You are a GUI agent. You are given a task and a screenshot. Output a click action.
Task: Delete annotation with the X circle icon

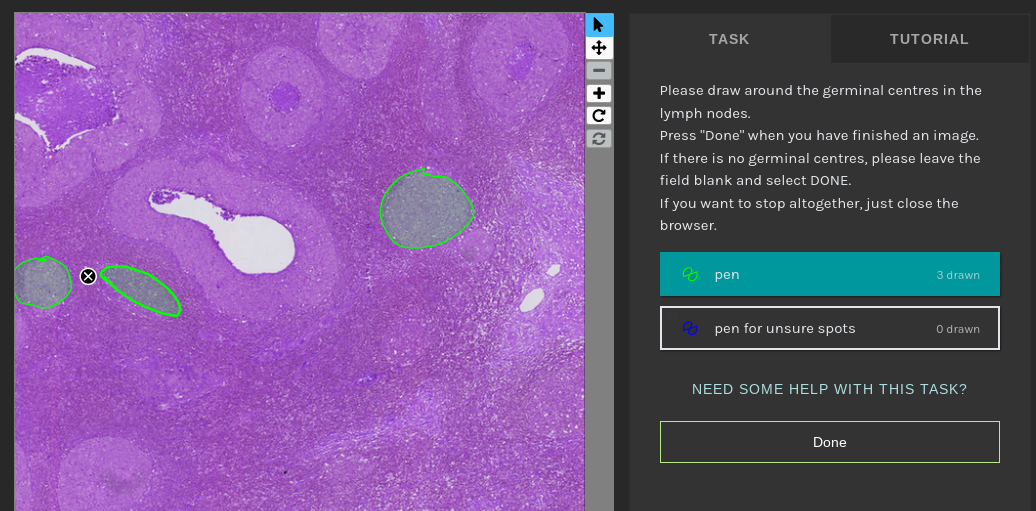click(x=88, y=276)
